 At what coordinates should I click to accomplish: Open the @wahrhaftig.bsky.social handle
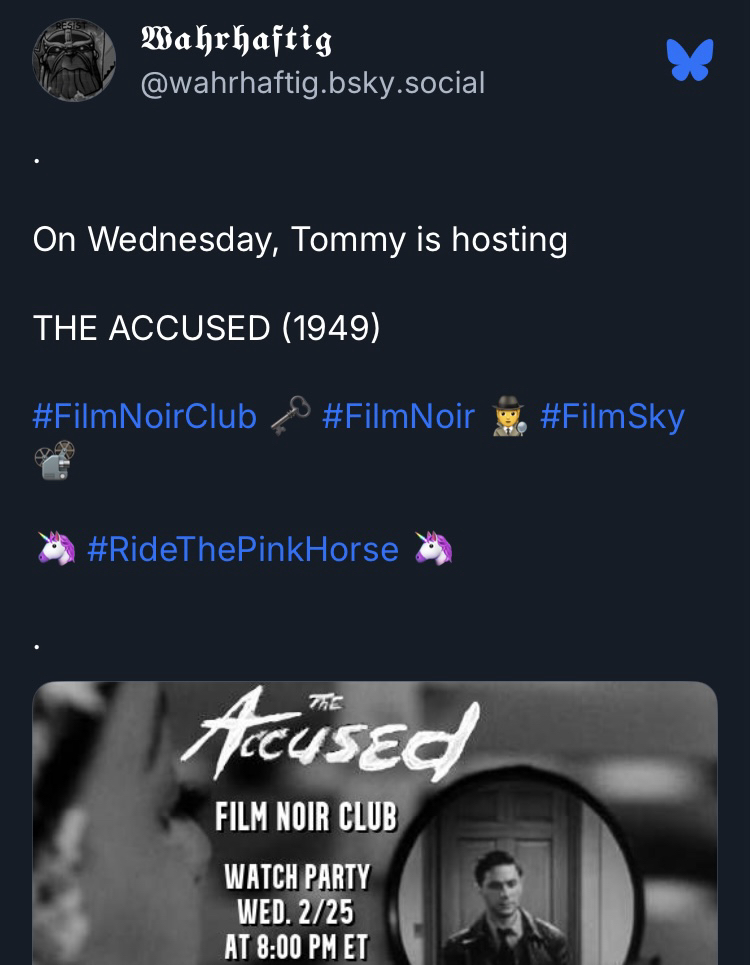(313, 82)
